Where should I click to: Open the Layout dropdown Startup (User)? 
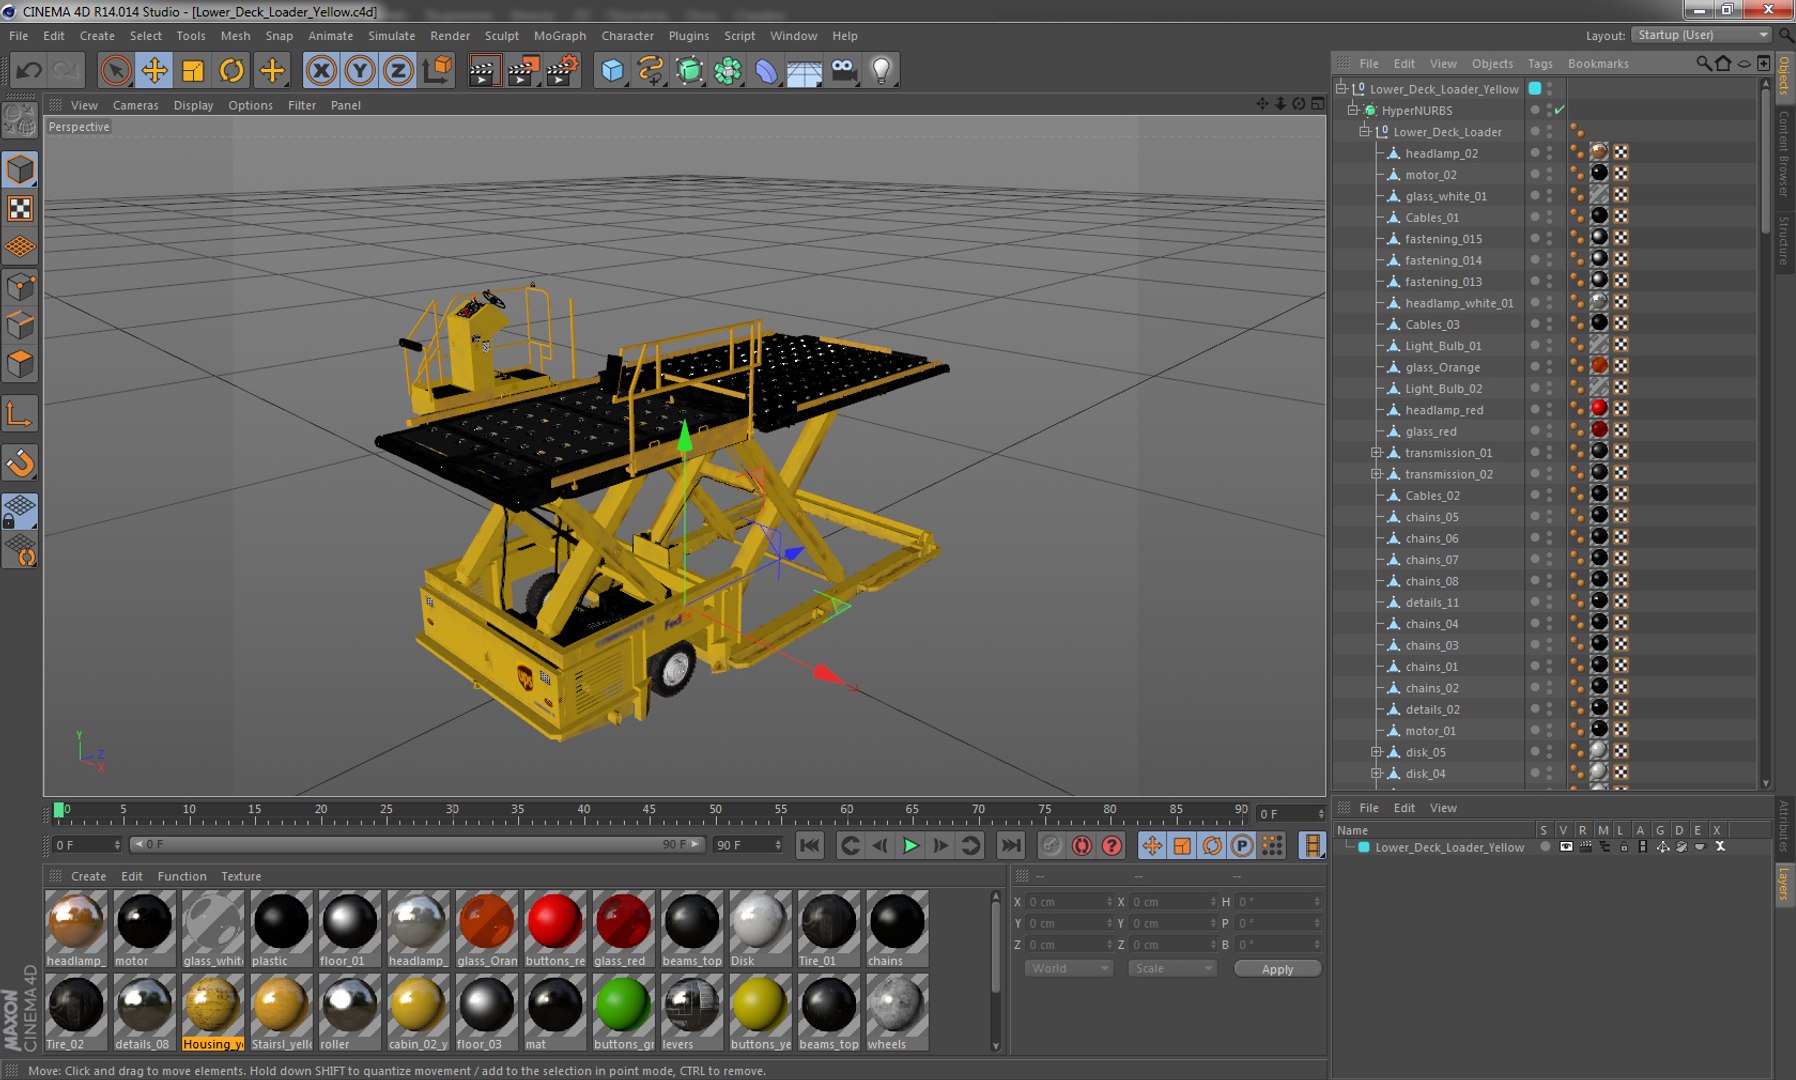(x=1701, y=35)
